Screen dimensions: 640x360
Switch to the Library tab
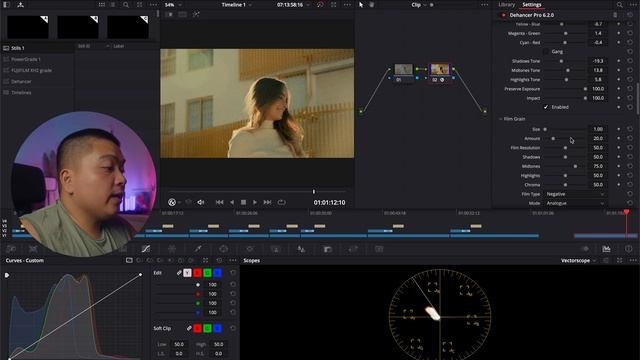pos(507,4)
